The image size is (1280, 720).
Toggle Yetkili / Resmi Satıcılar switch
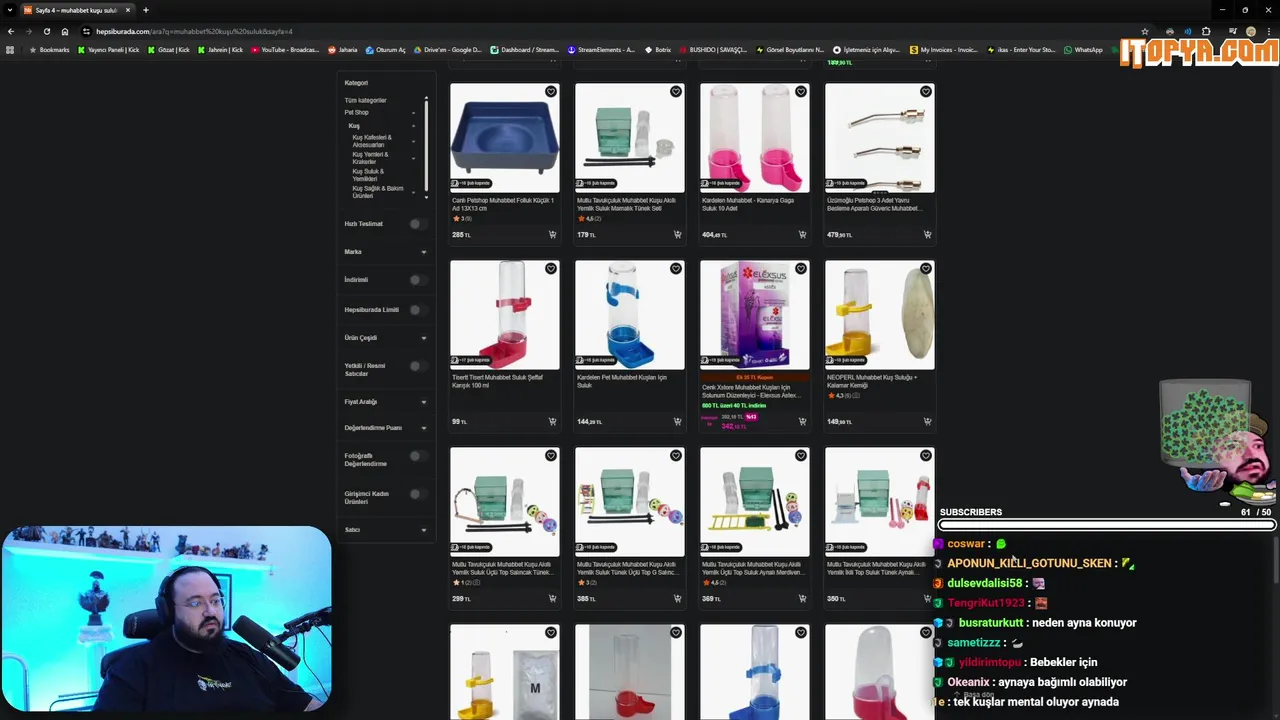click(x=418, y=366)
